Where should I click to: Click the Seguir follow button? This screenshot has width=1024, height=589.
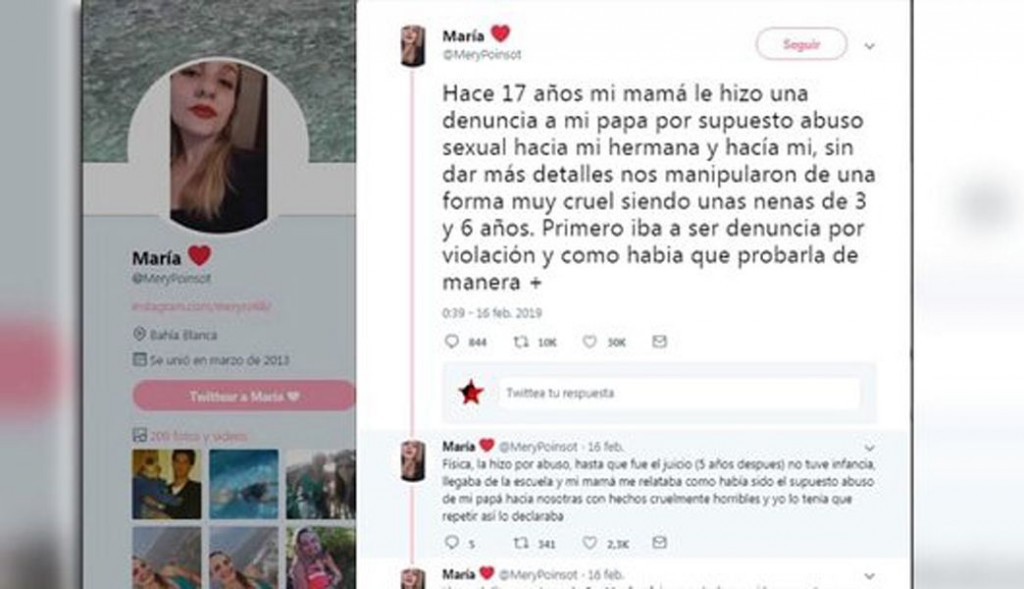[801, 44]
